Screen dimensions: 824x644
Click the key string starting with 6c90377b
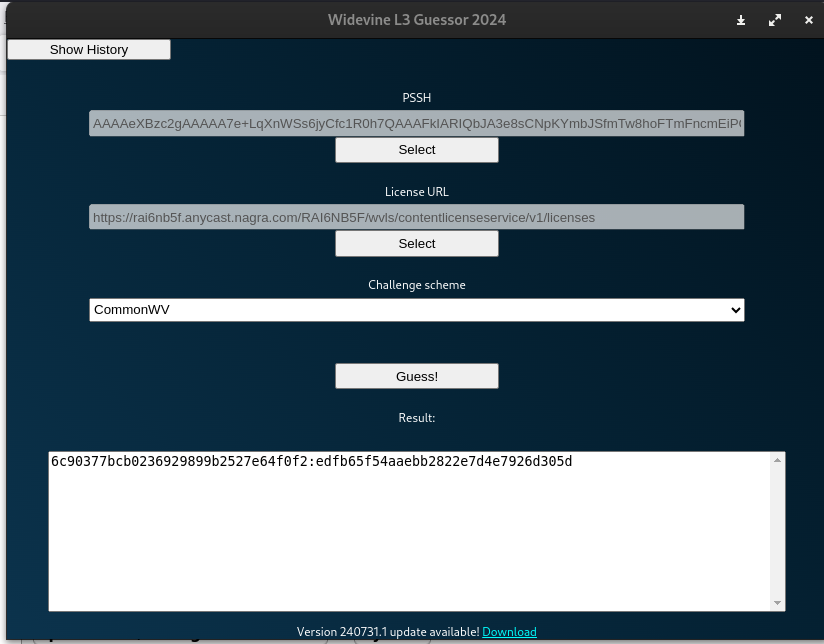tap(312, 461)
